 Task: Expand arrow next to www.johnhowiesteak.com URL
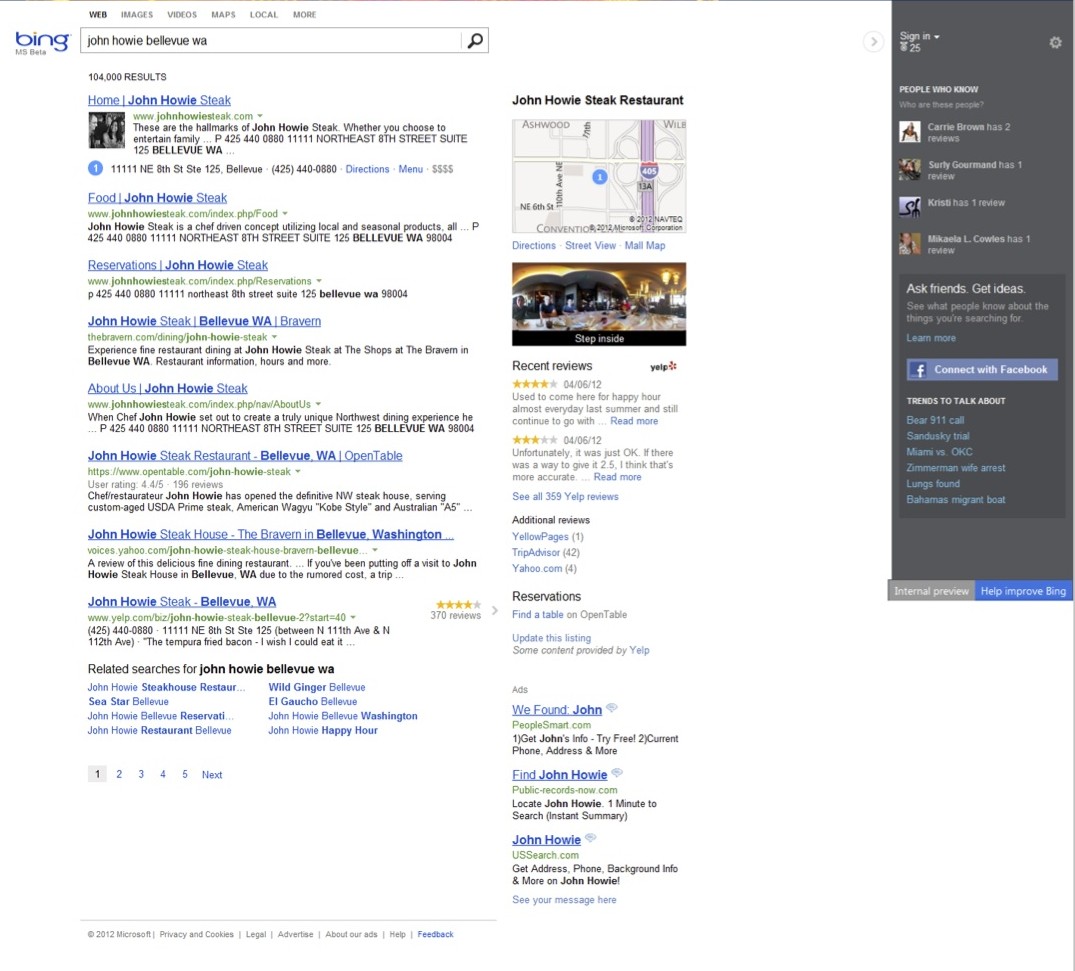coord(260,117)
